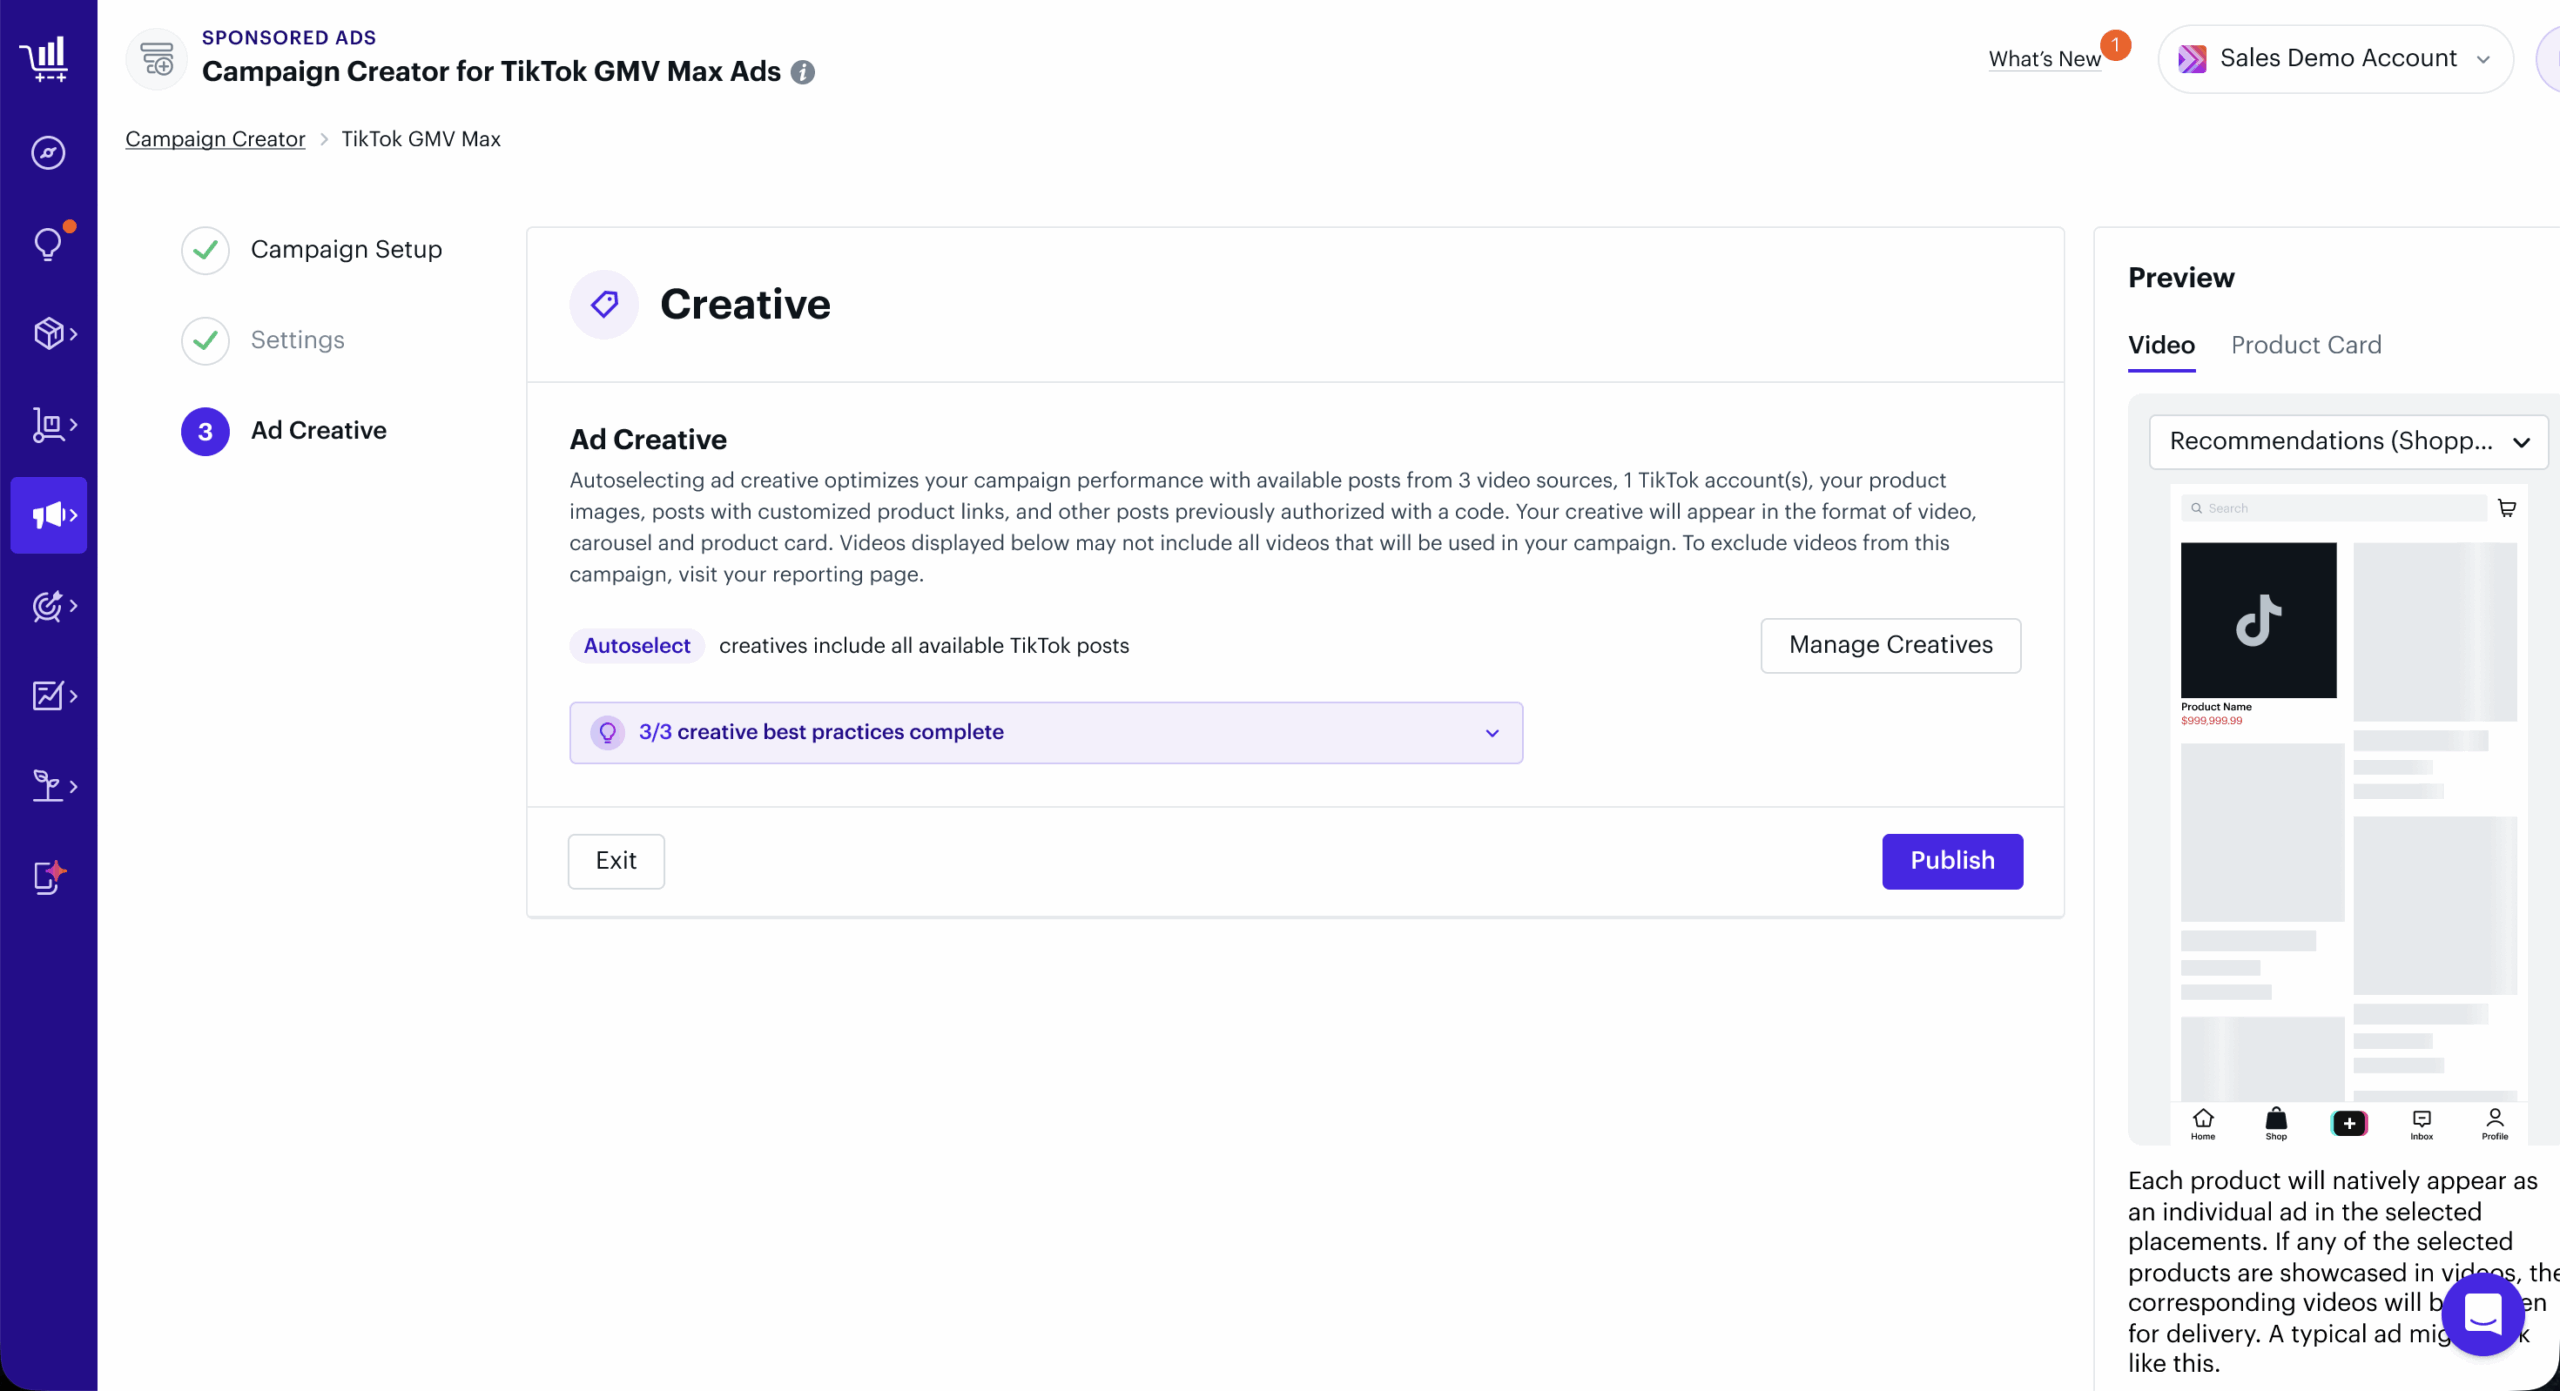
Task: Click the TikTok preview cart icon
Action: (x=2507, y=508)
